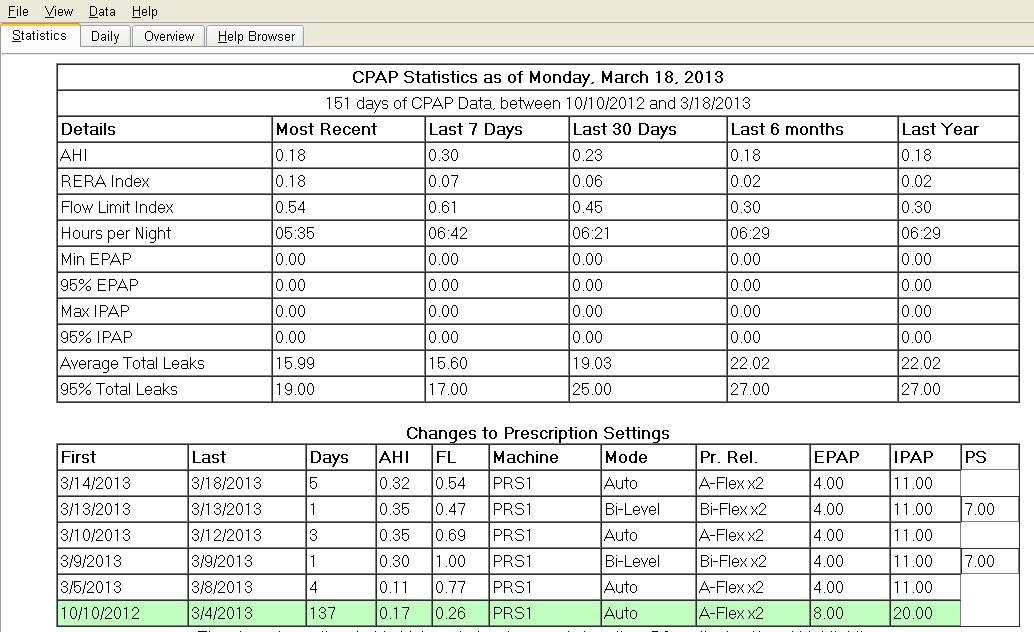Open the File menu
The width and height of the screenshot is (1034, 632).
tap(18, 11)
